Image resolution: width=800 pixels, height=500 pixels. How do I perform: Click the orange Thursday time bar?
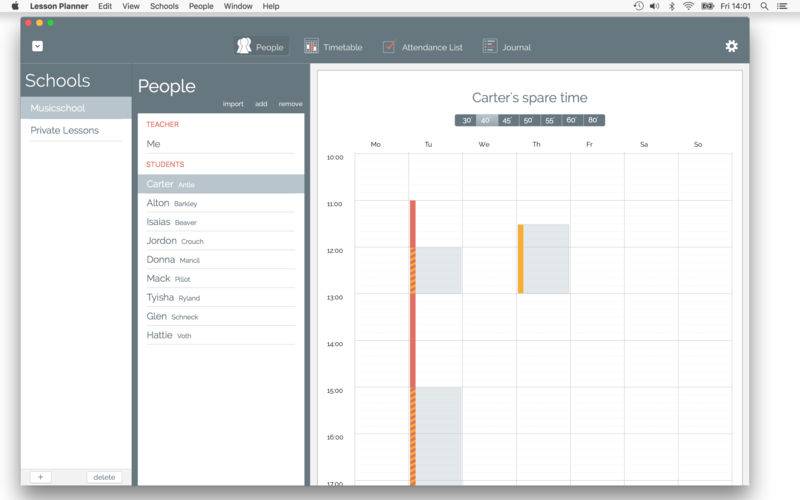[x=520, y=258]
